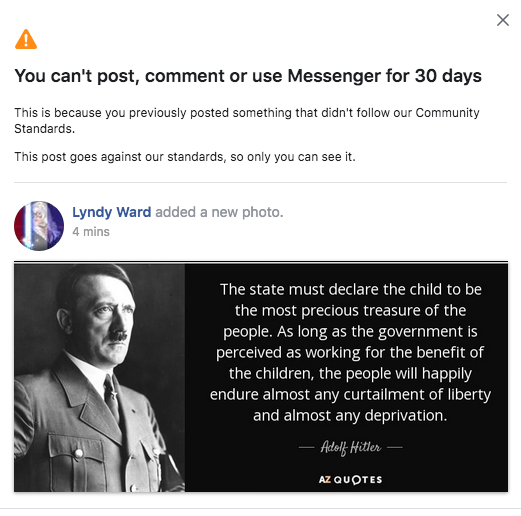Click the word "Messenger" in the heading
This screenshot has height=516, width=521.
[334, 76]
